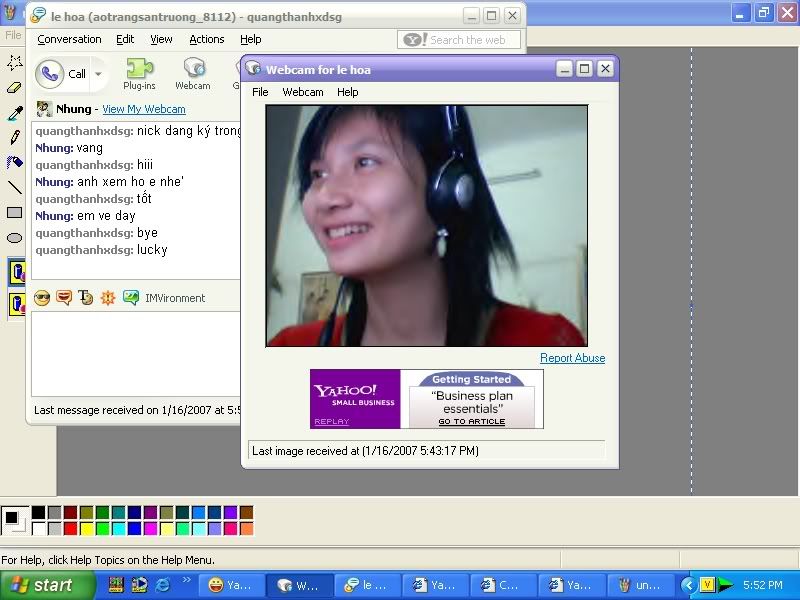The image size is (800, 600).
Task: Show hidden system tray icons
Action: click(688, 585)
